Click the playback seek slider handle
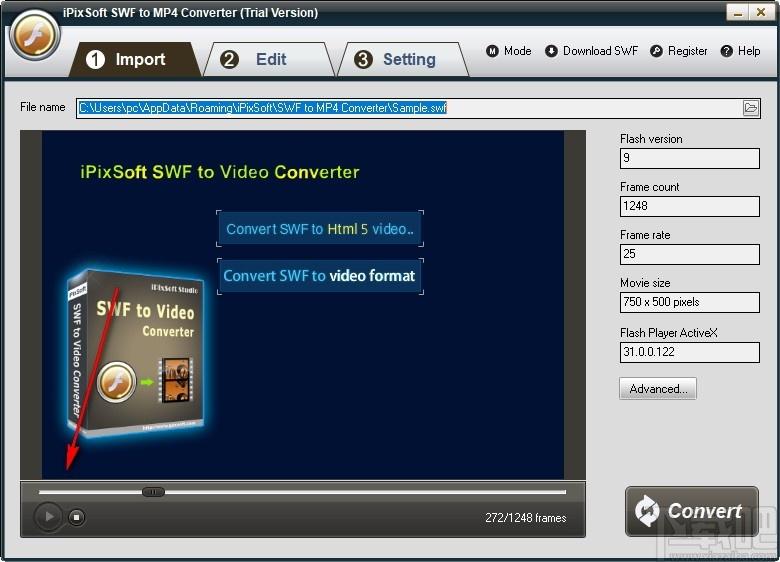 (153, 492)
